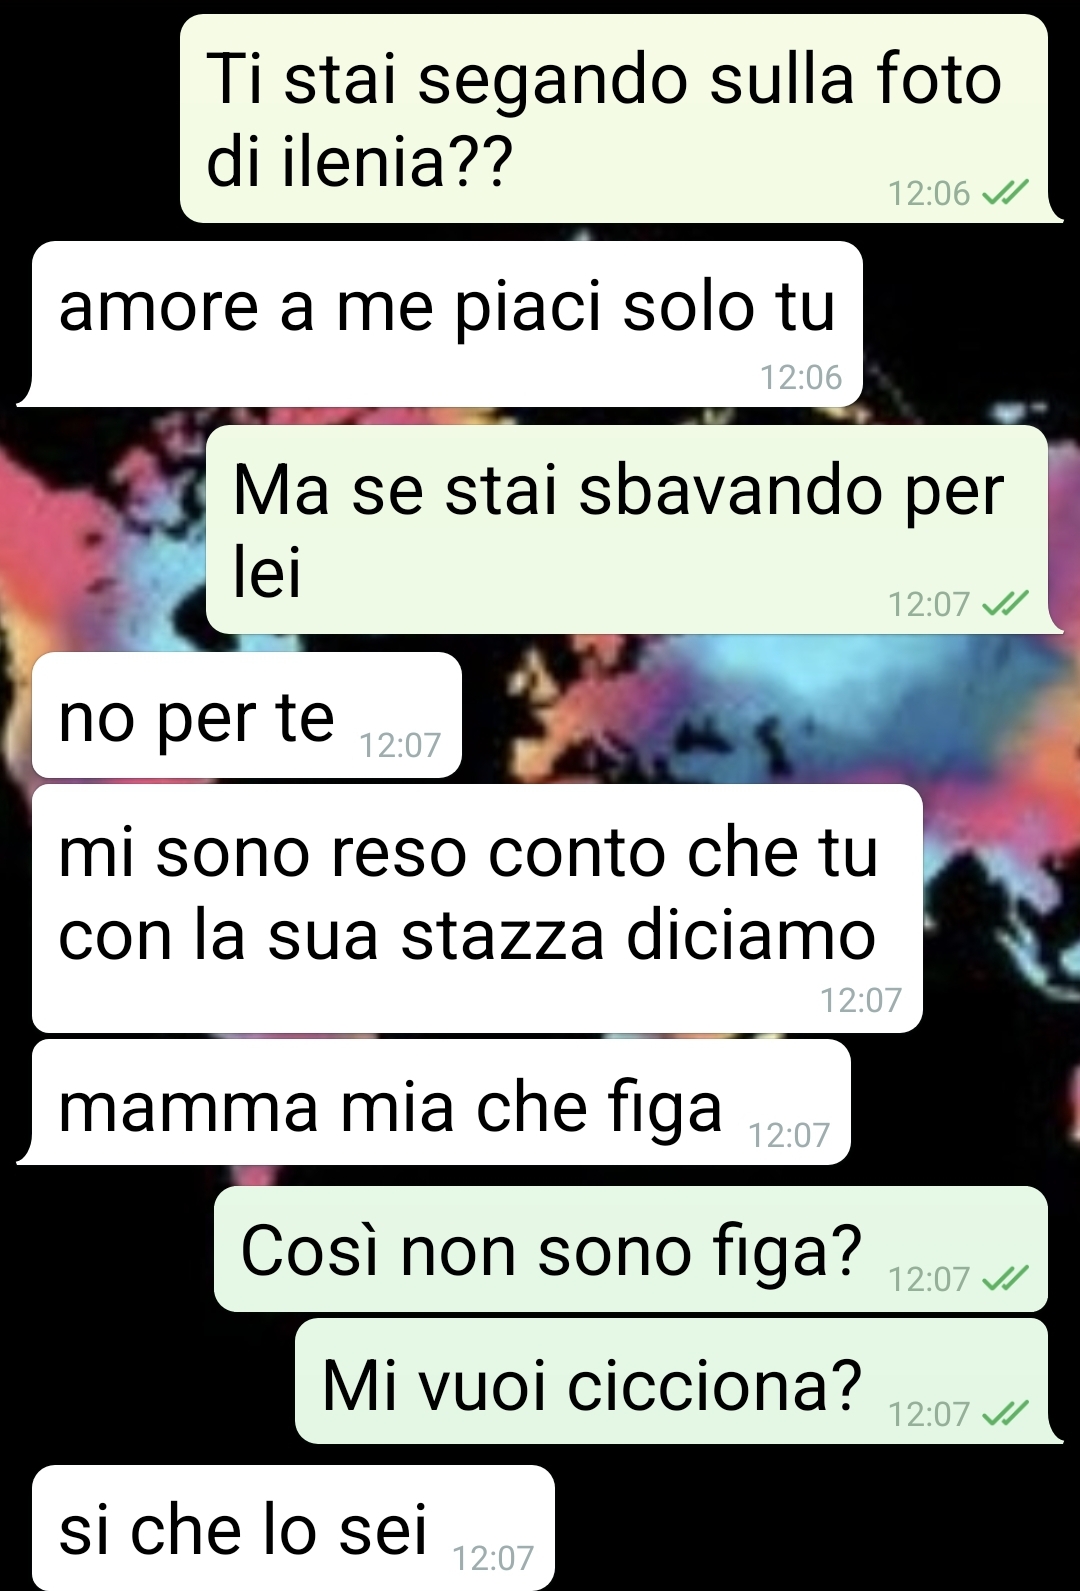Tap read receipt ticks on 'Così non sono figa?'
The width and height of the screenshot is (1080, 1591).
pyautogui.click(x=1005, y=1279)
